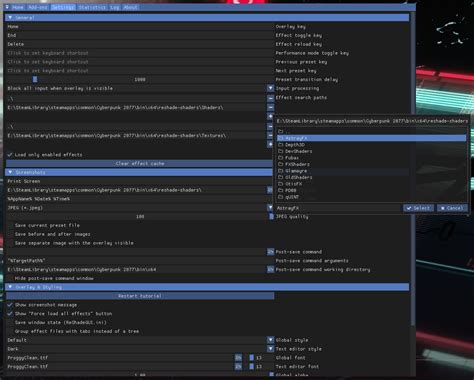Select the PD80 folder
The width and height of the screenshot is (474, 380).
coord(371,190)
